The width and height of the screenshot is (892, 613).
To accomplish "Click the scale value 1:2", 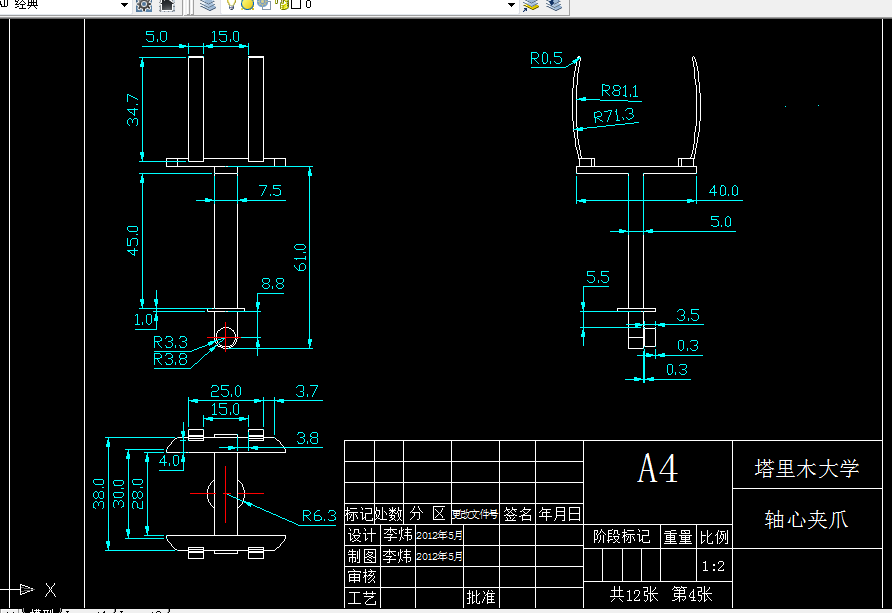I will point(713,566).
